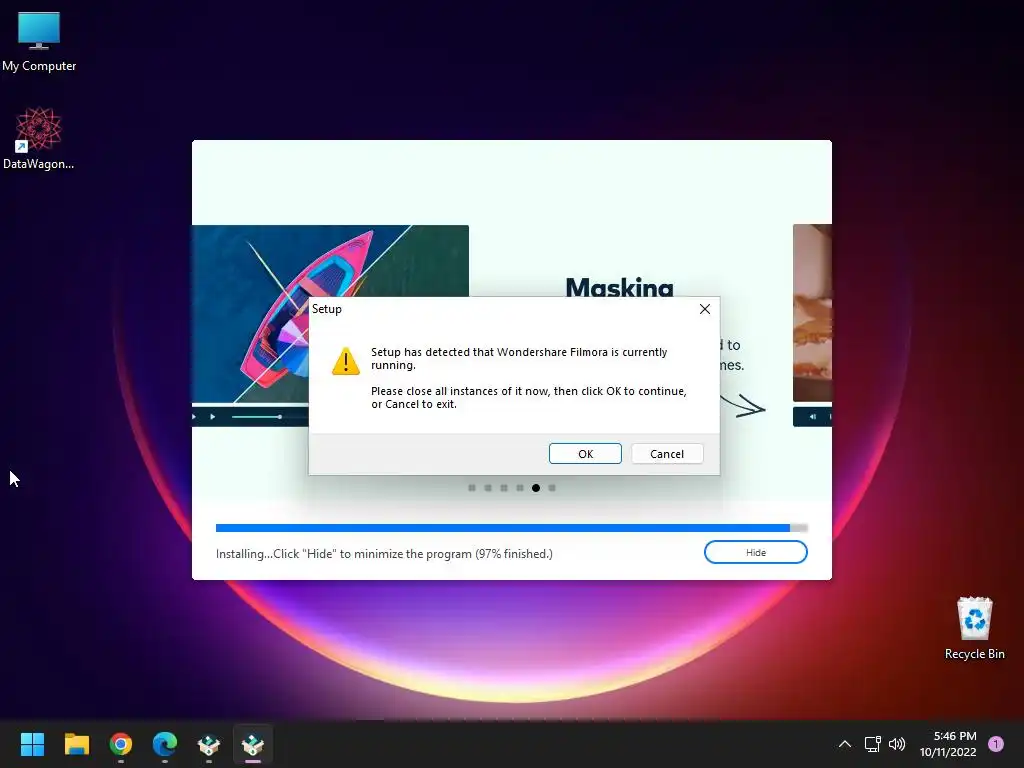Viewport: 1024px width, 768px height.
Task: Open notification center badge
Action: click(996, 744)
